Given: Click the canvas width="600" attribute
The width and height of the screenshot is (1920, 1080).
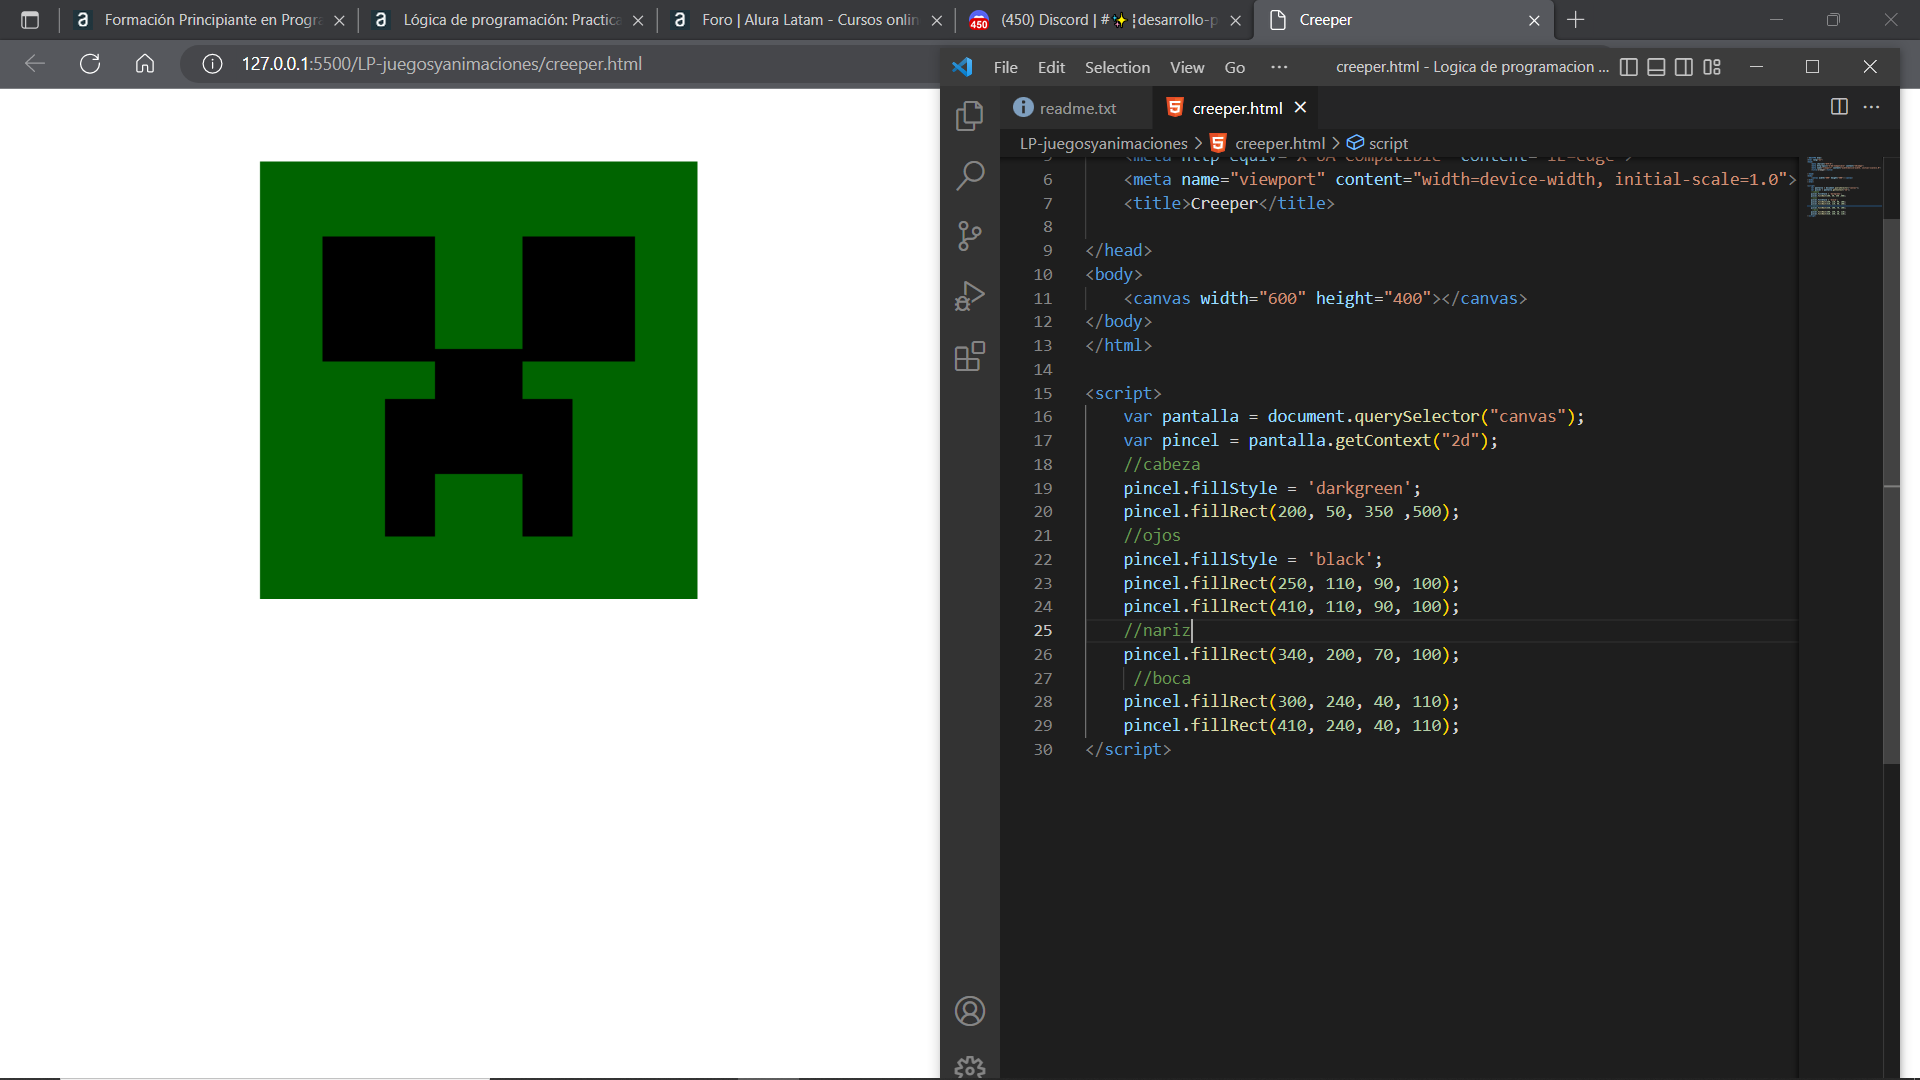Looking at the screenshot, I should tap(1253, 298).
